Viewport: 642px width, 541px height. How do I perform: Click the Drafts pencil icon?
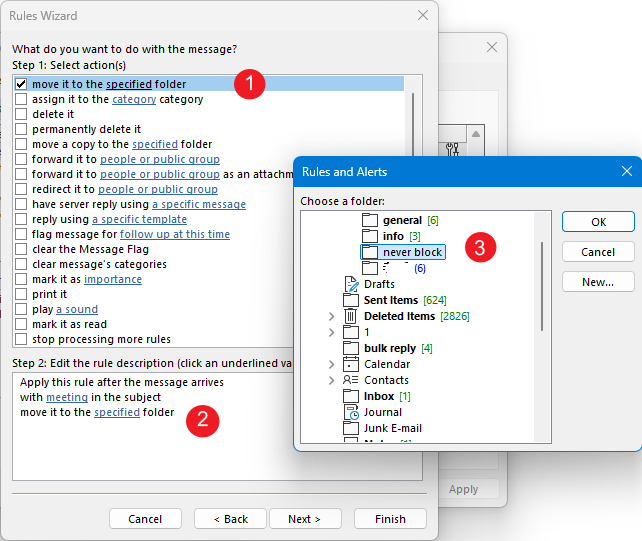(351, 284)
